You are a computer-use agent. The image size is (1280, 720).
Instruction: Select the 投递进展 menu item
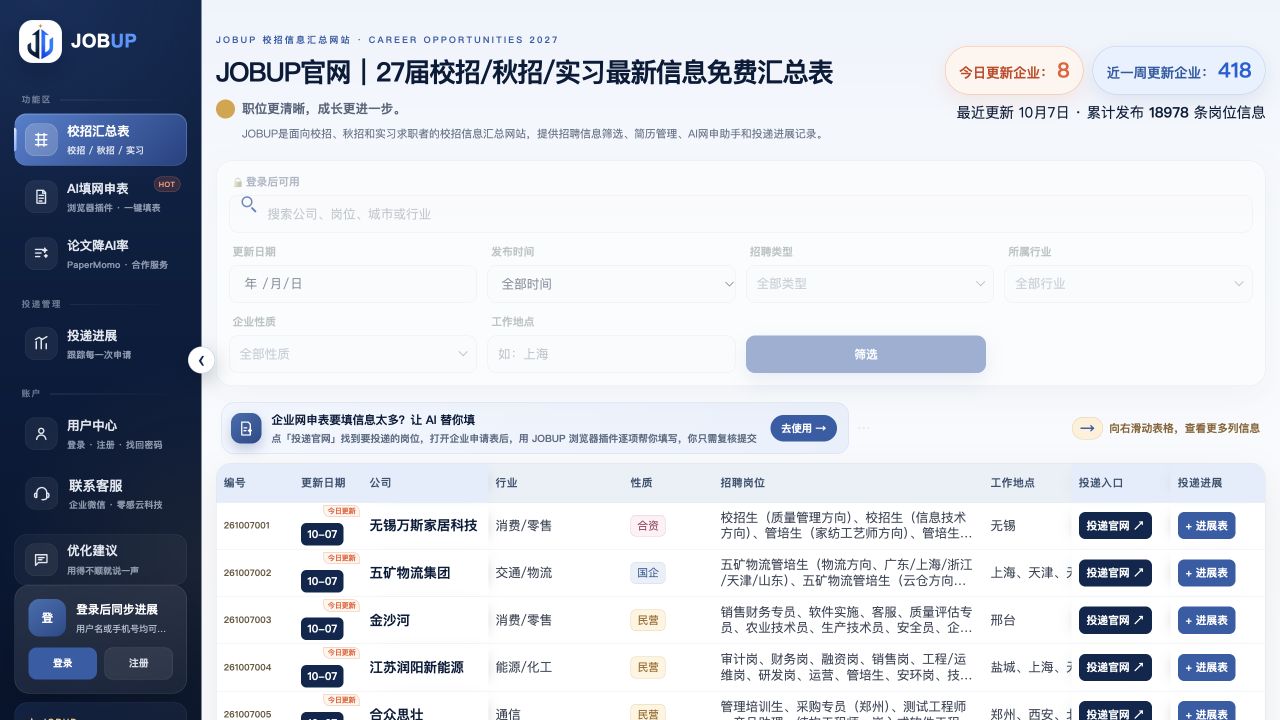tap(100, 344)
